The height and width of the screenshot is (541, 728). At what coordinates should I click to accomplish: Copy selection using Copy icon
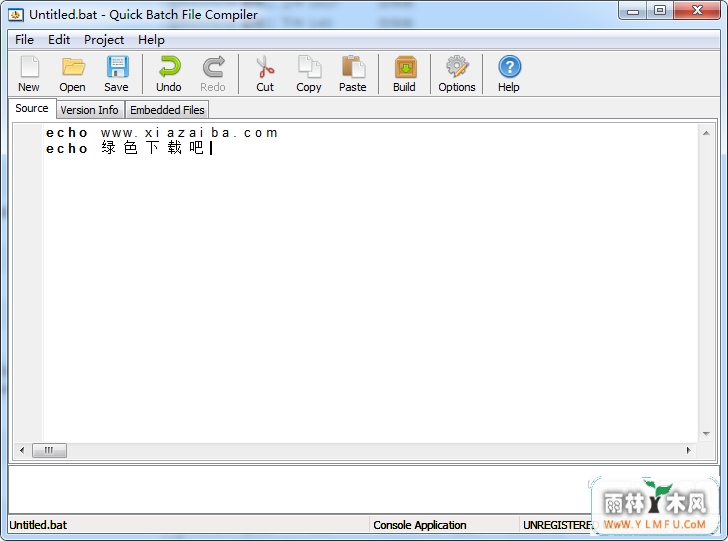[x=309, y=74]
